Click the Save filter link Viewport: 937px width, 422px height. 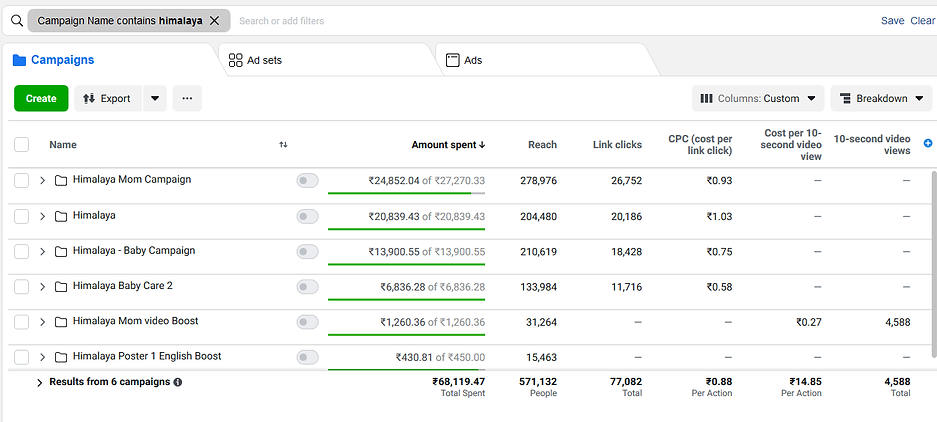click(892, 20)
